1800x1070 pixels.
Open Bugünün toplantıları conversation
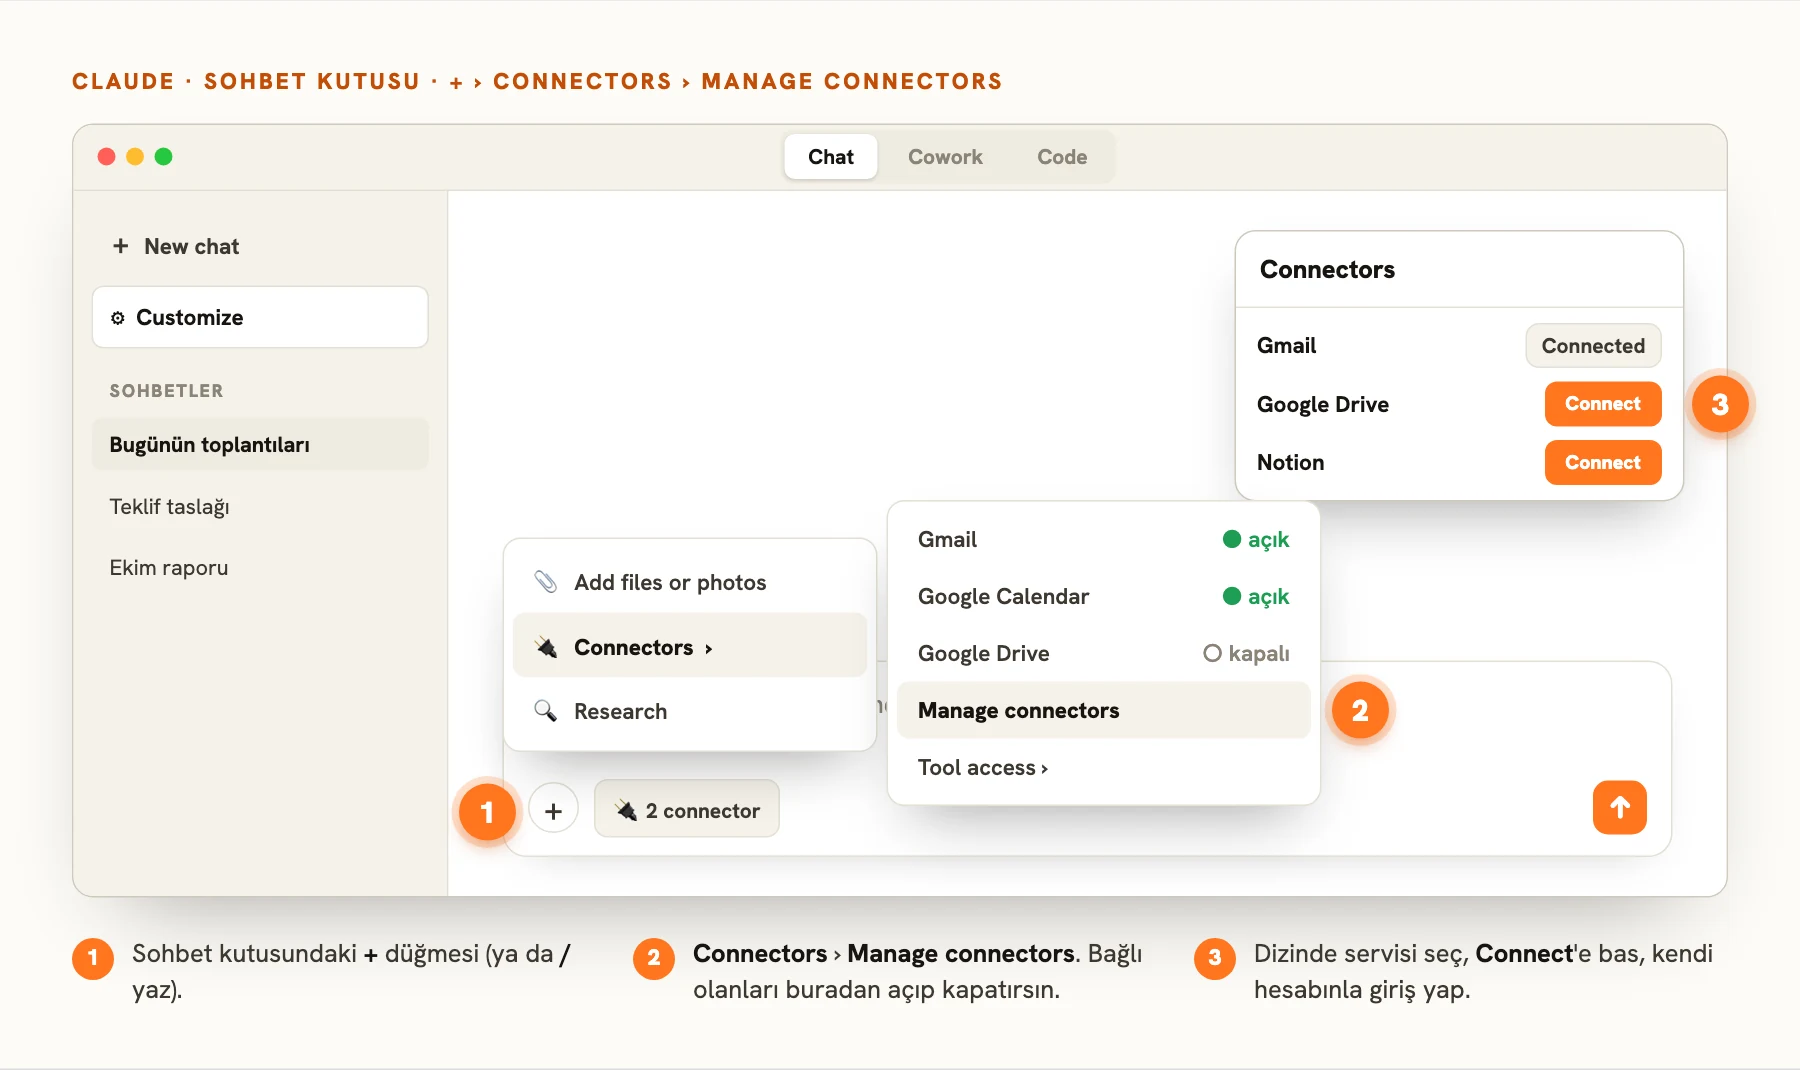pos(260,445)
